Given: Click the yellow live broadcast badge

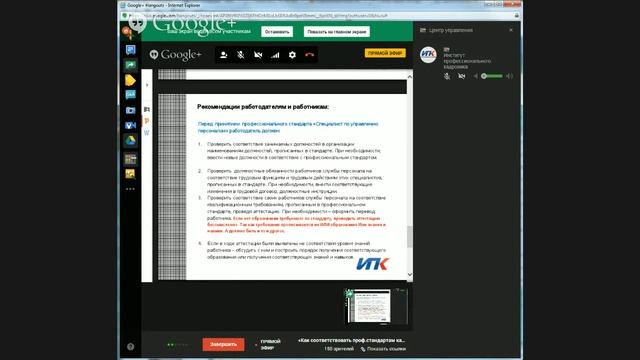Looking at the screenshot, I should pyautogui.click(x=385, y=53).
